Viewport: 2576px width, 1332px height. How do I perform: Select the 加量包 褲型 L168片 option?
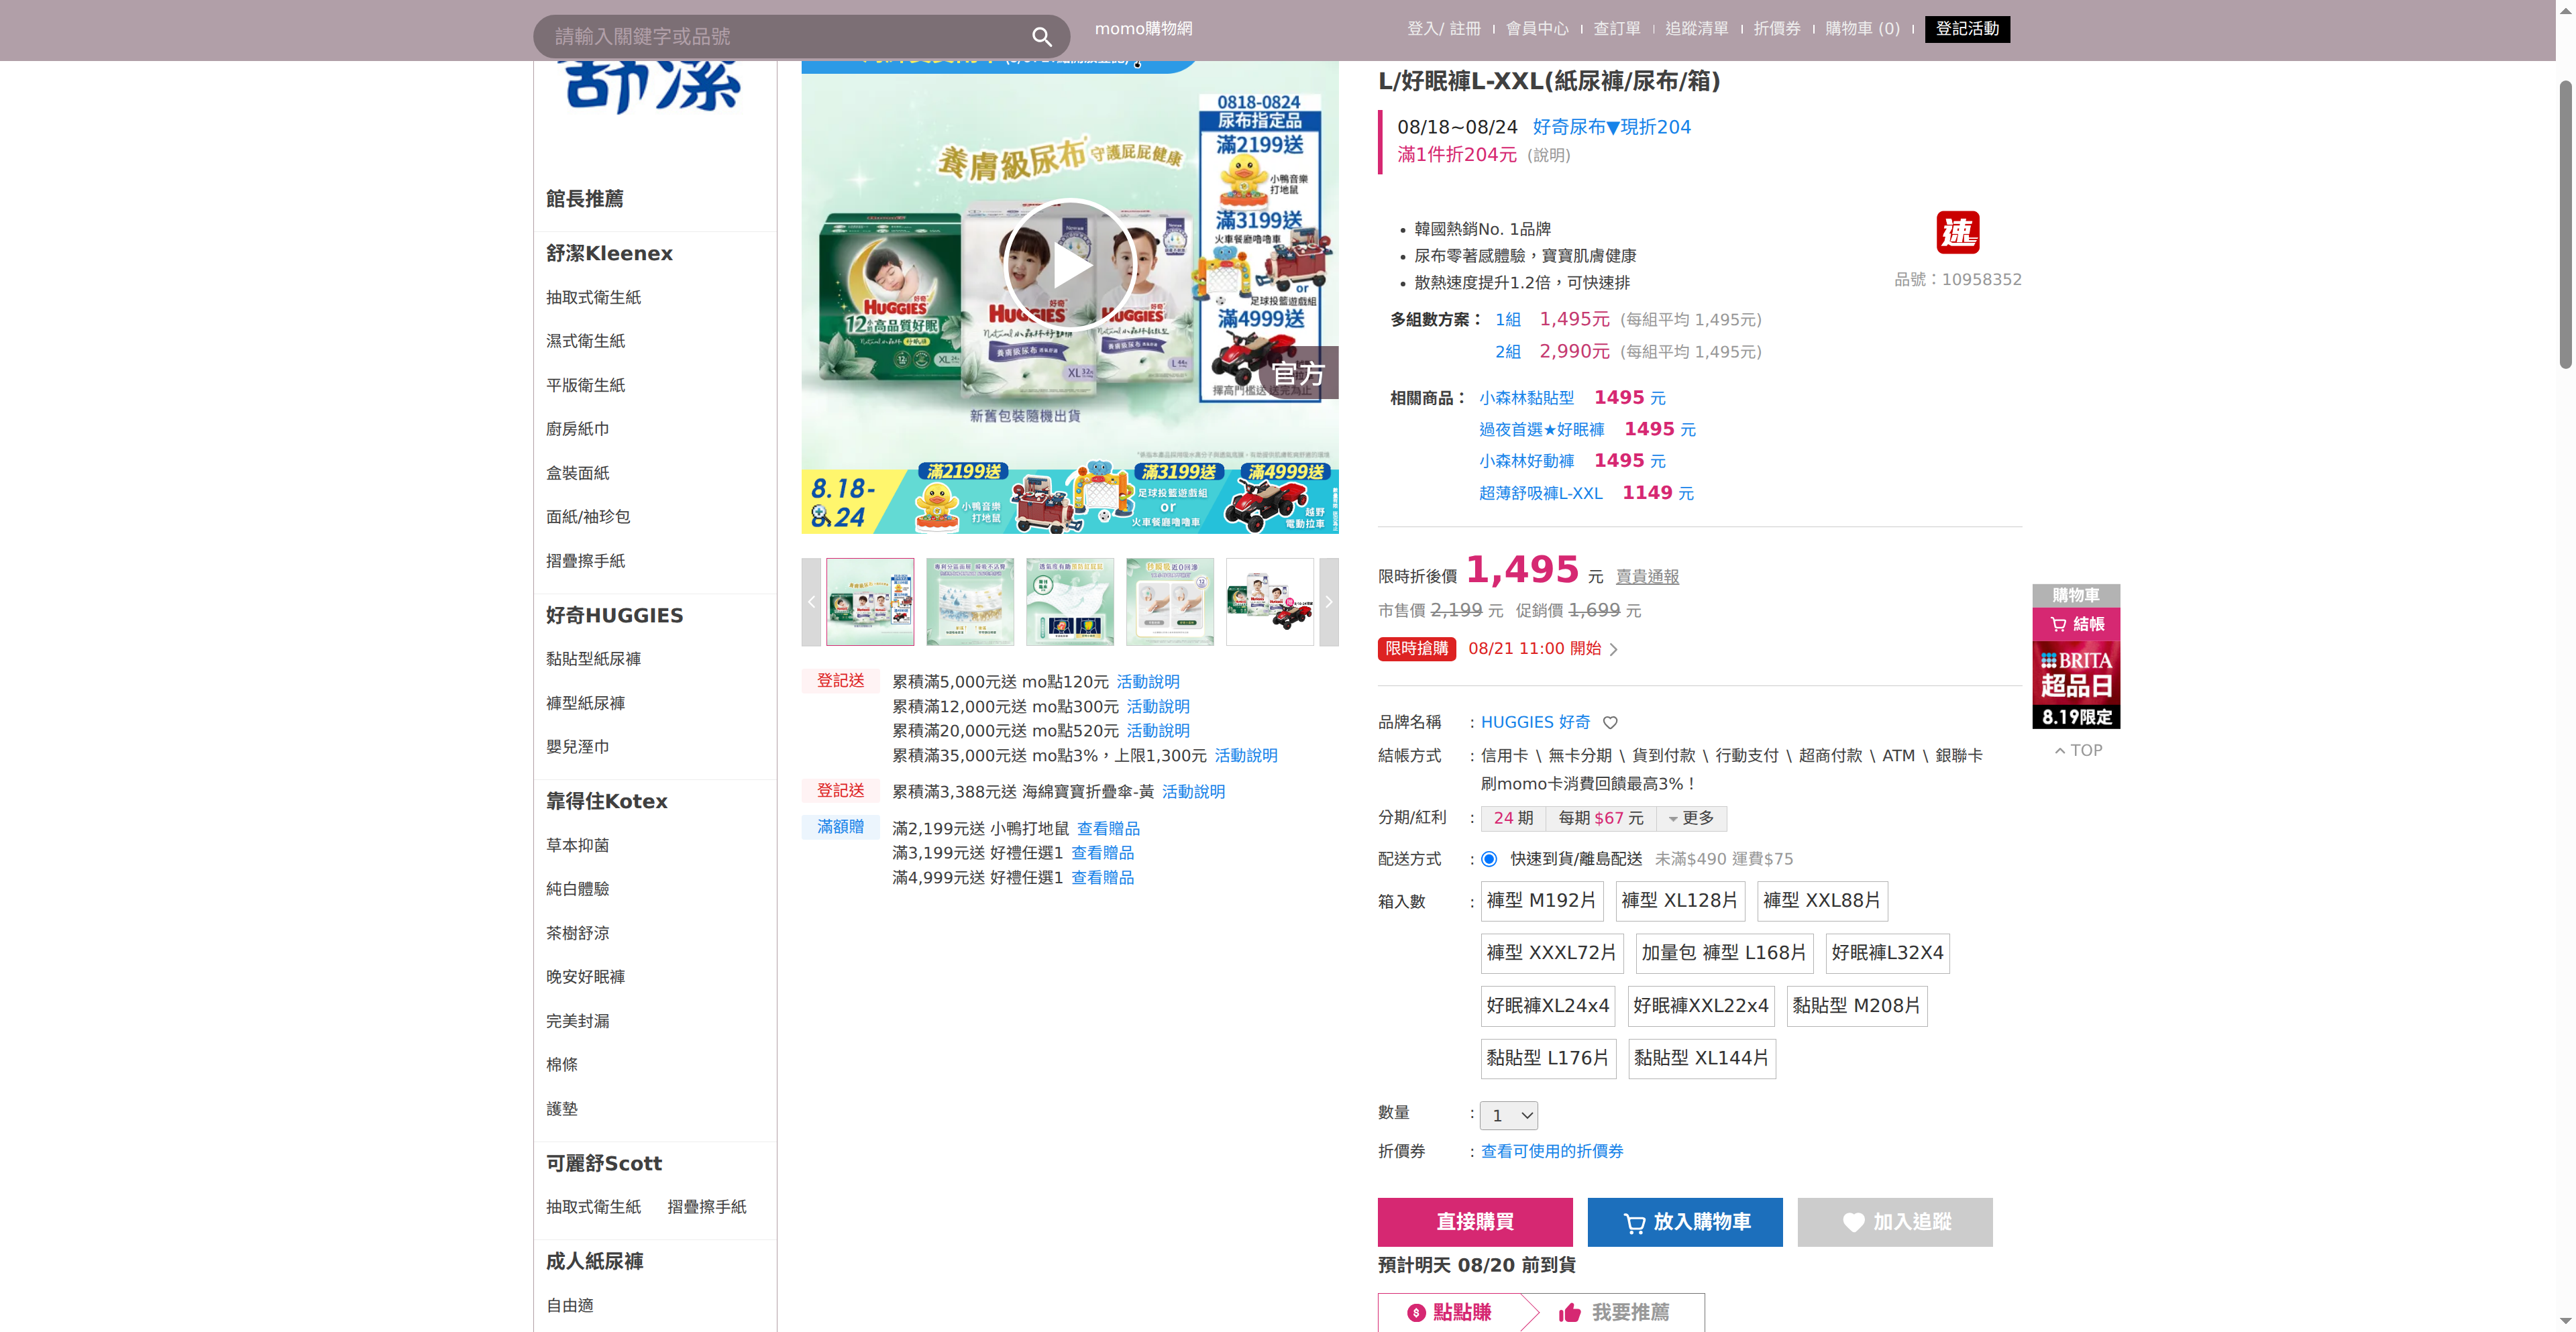click(1724, 953)
